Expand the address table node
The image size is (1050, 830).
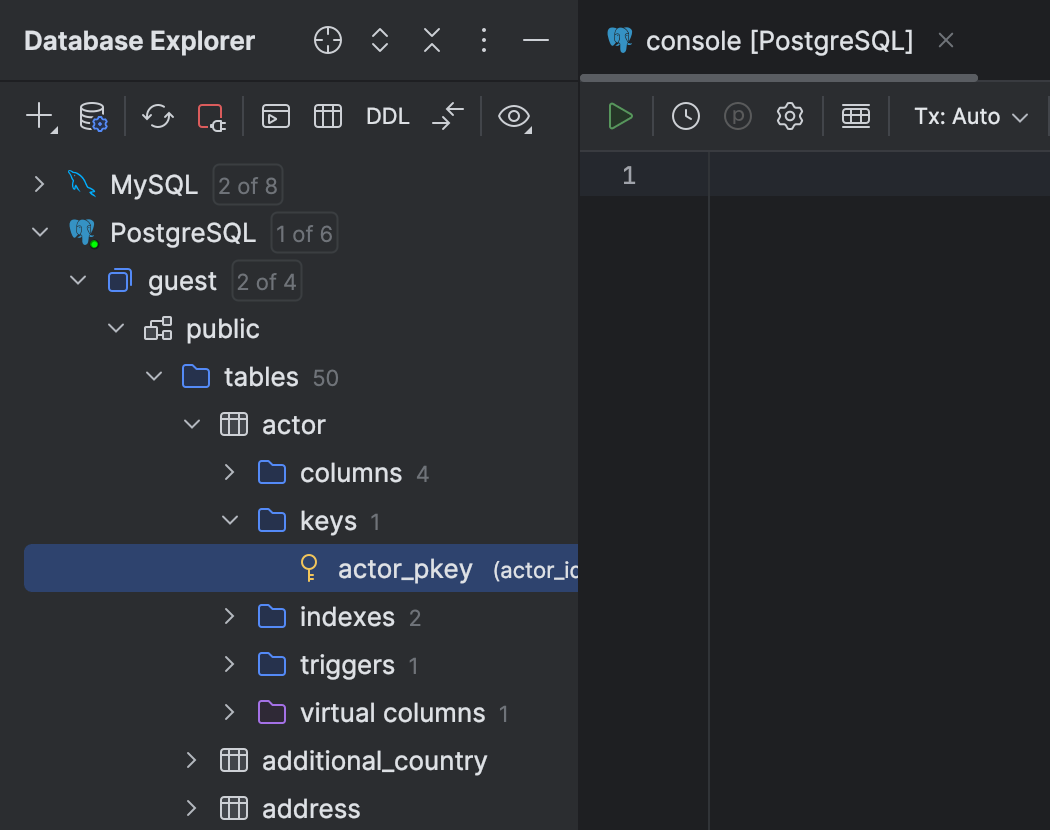click(x=192, y=808)
